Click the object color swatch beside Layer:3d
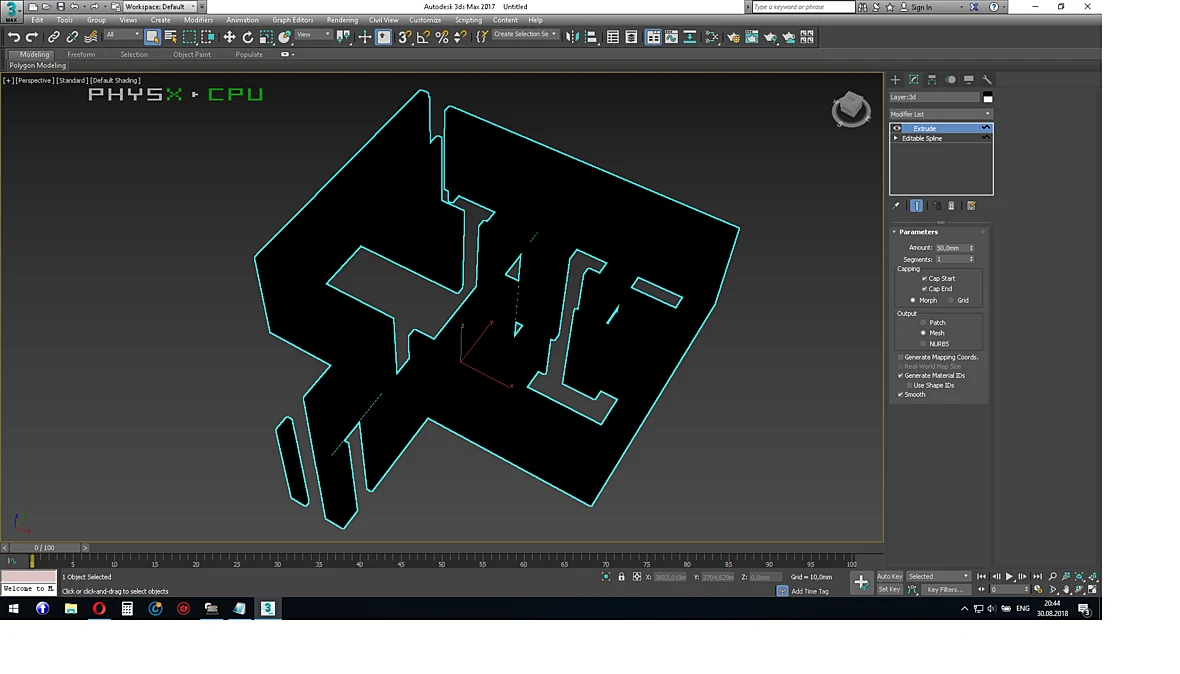This screenshot has width=1180, height=674. [x=988, y=97]
